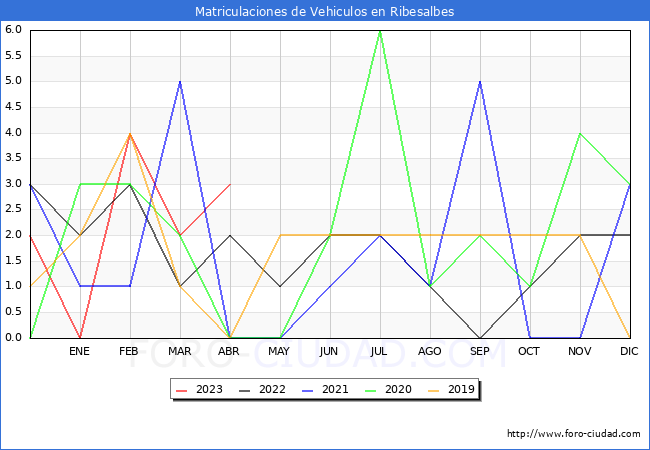The width and height of the screenshot is (650, 450).
Task: Click the 3.0 value on the y-axis
Action: (13, 184)
